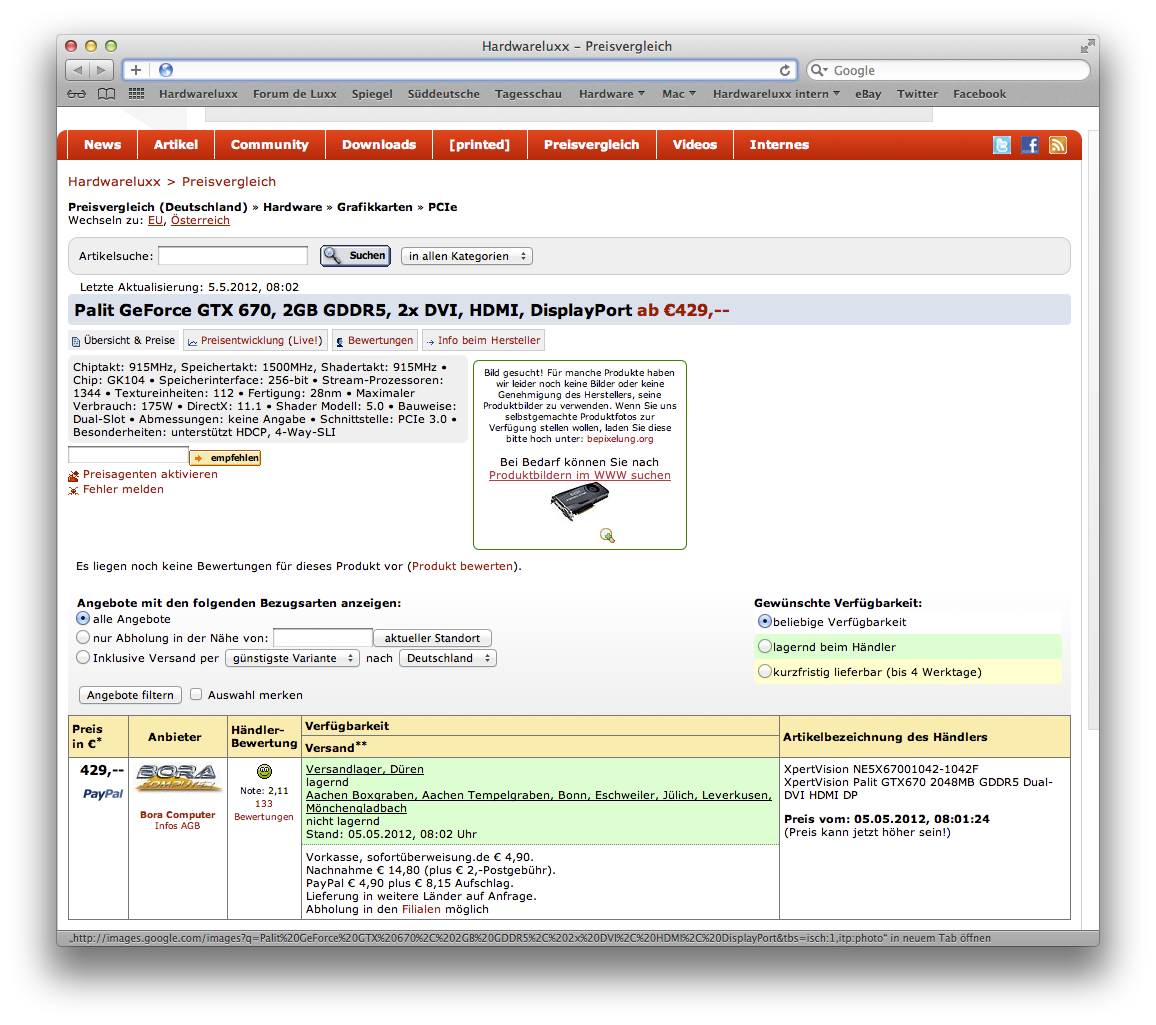Switch to 'Preisentwicklung (Live!)' tab
This screenshot has width=1156, height=1025.
pos(255,340)
